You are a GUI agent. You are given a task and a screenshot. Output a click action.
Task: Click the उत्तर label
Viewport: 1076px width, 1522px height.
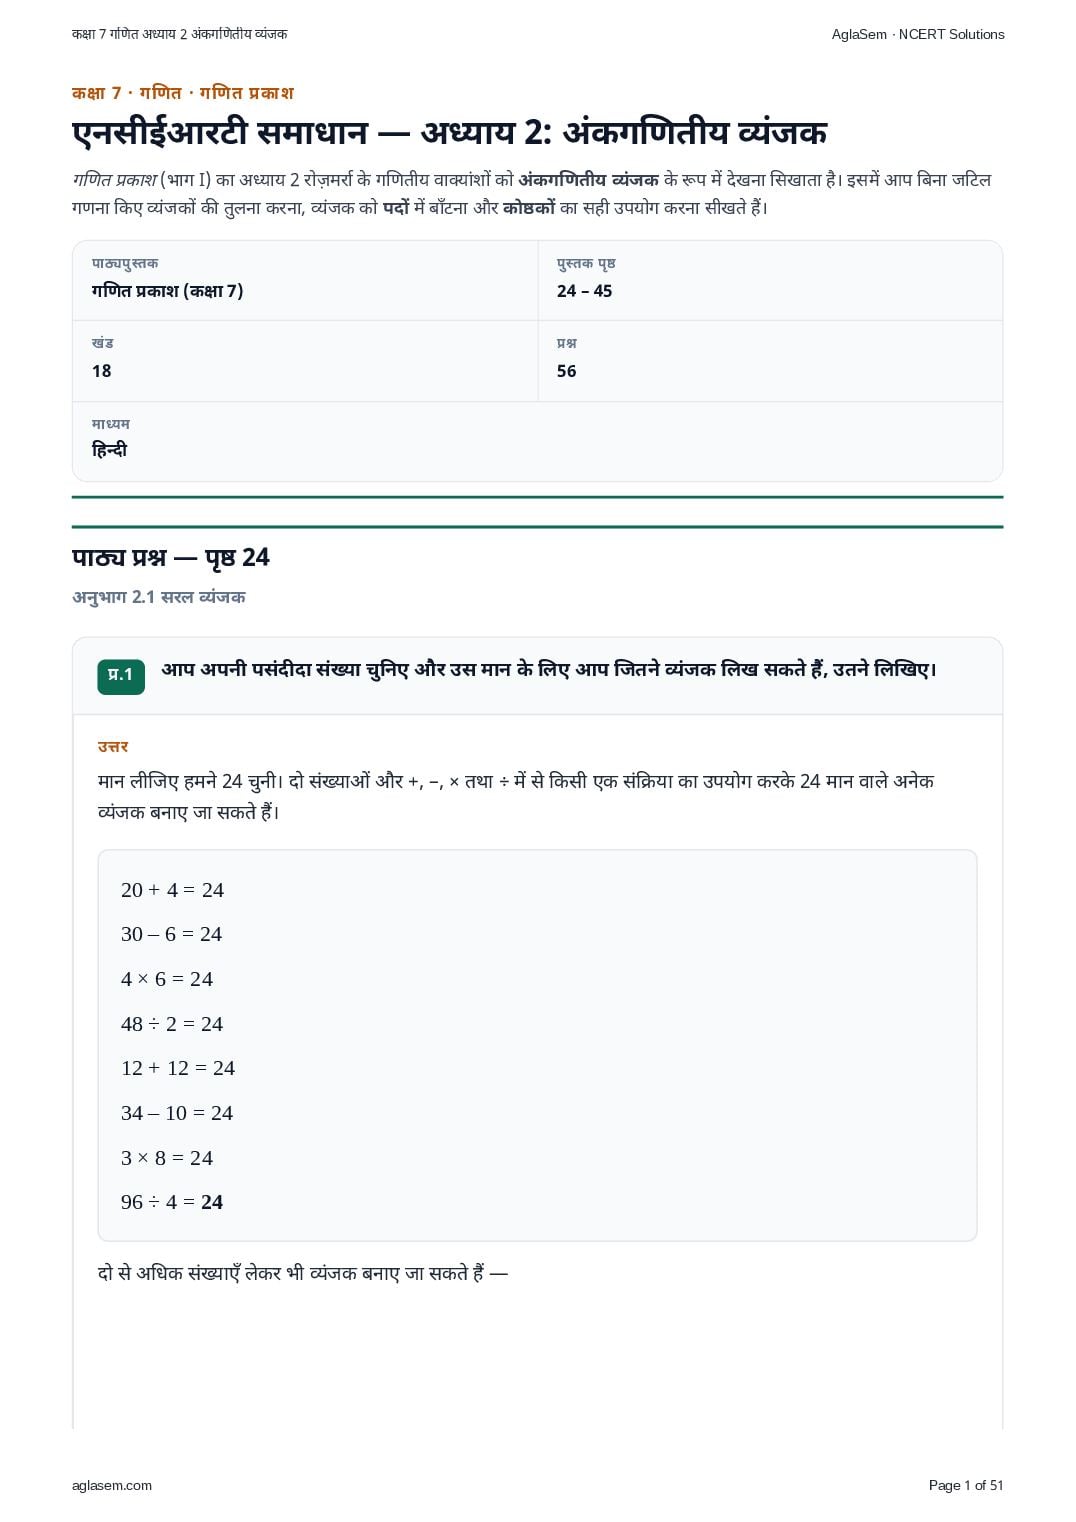click(x=113, y=746)
